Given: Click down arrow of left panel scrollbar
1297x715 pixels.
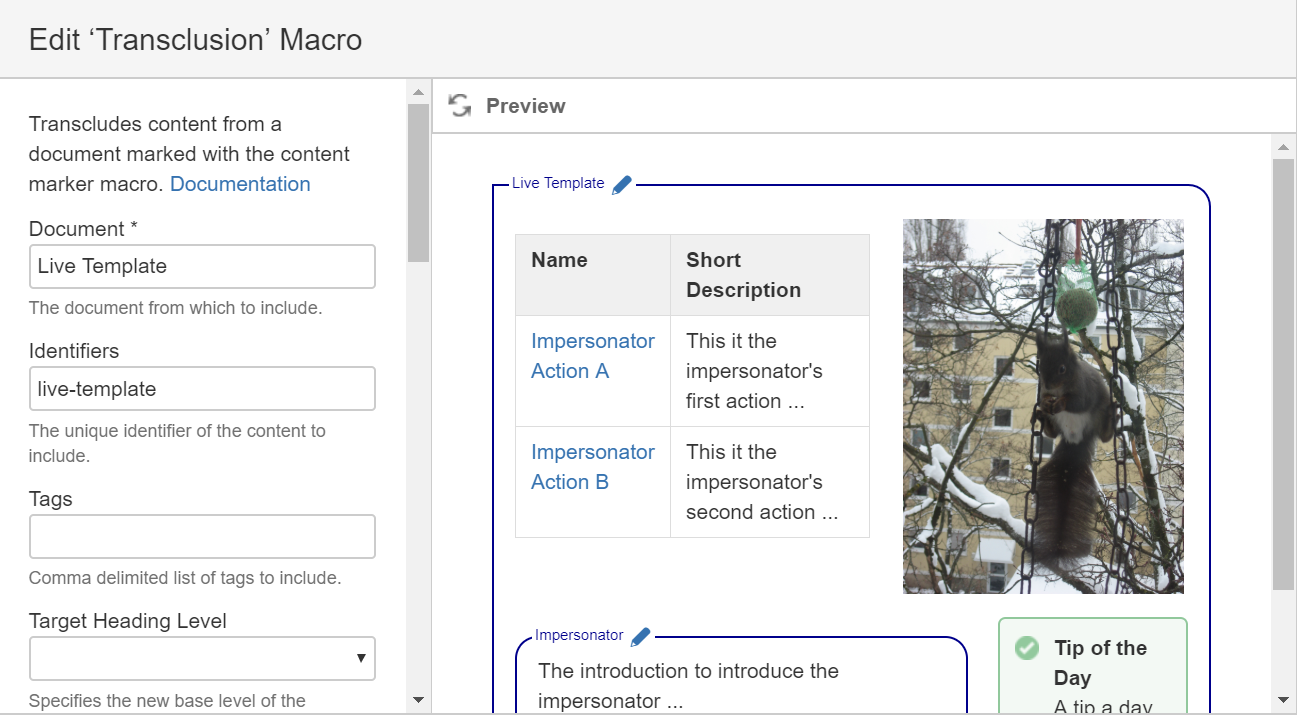Looking at the screenshot, I should pos(418,700).
